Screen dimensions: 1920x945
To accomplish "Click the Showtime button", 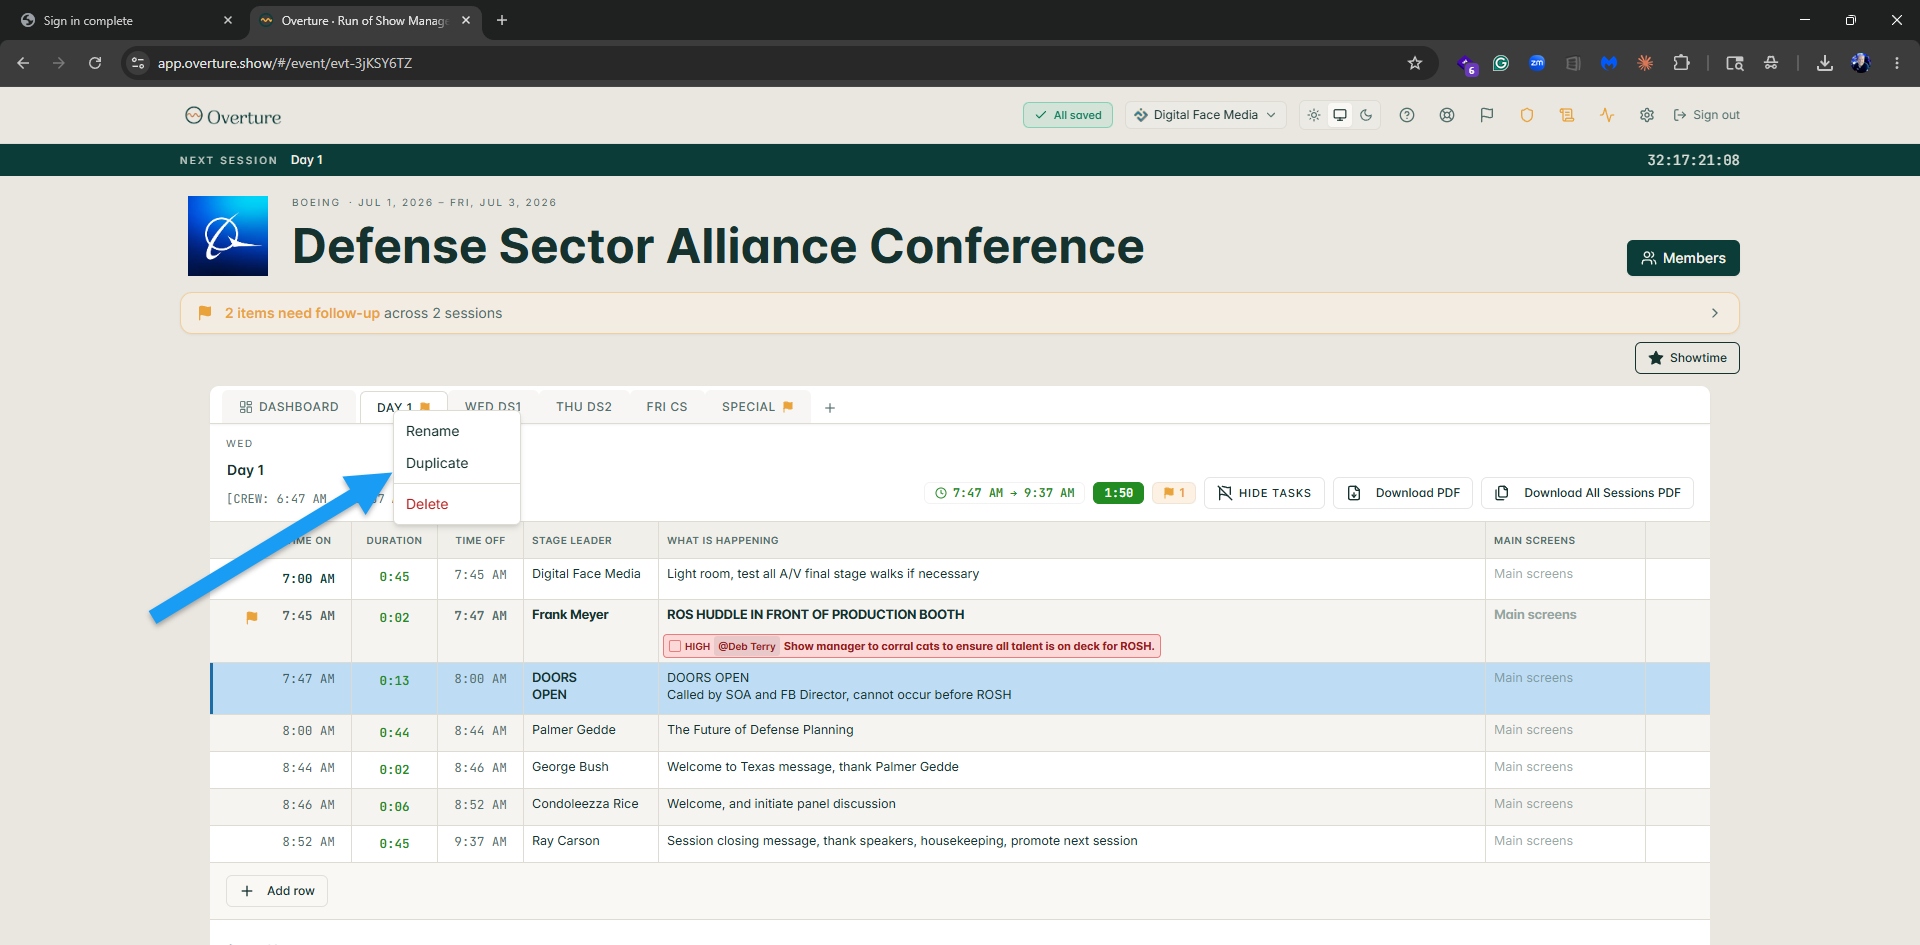I will pyautogui.click(x=1687, y=358).
